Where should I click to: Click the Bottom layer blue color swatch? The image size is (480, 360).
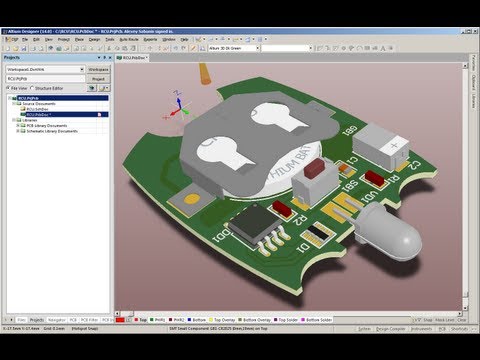[189, 320]
